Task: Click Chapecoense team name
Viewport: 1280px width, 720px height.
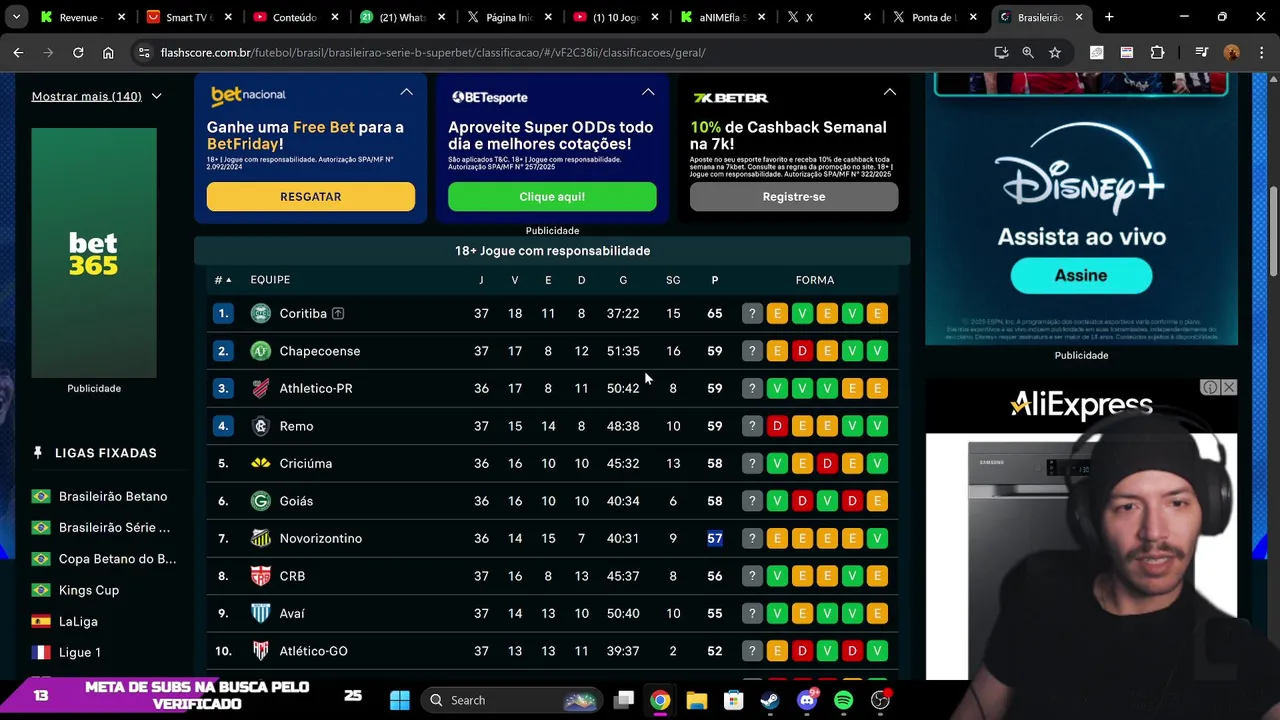Action: coord(320,351)
